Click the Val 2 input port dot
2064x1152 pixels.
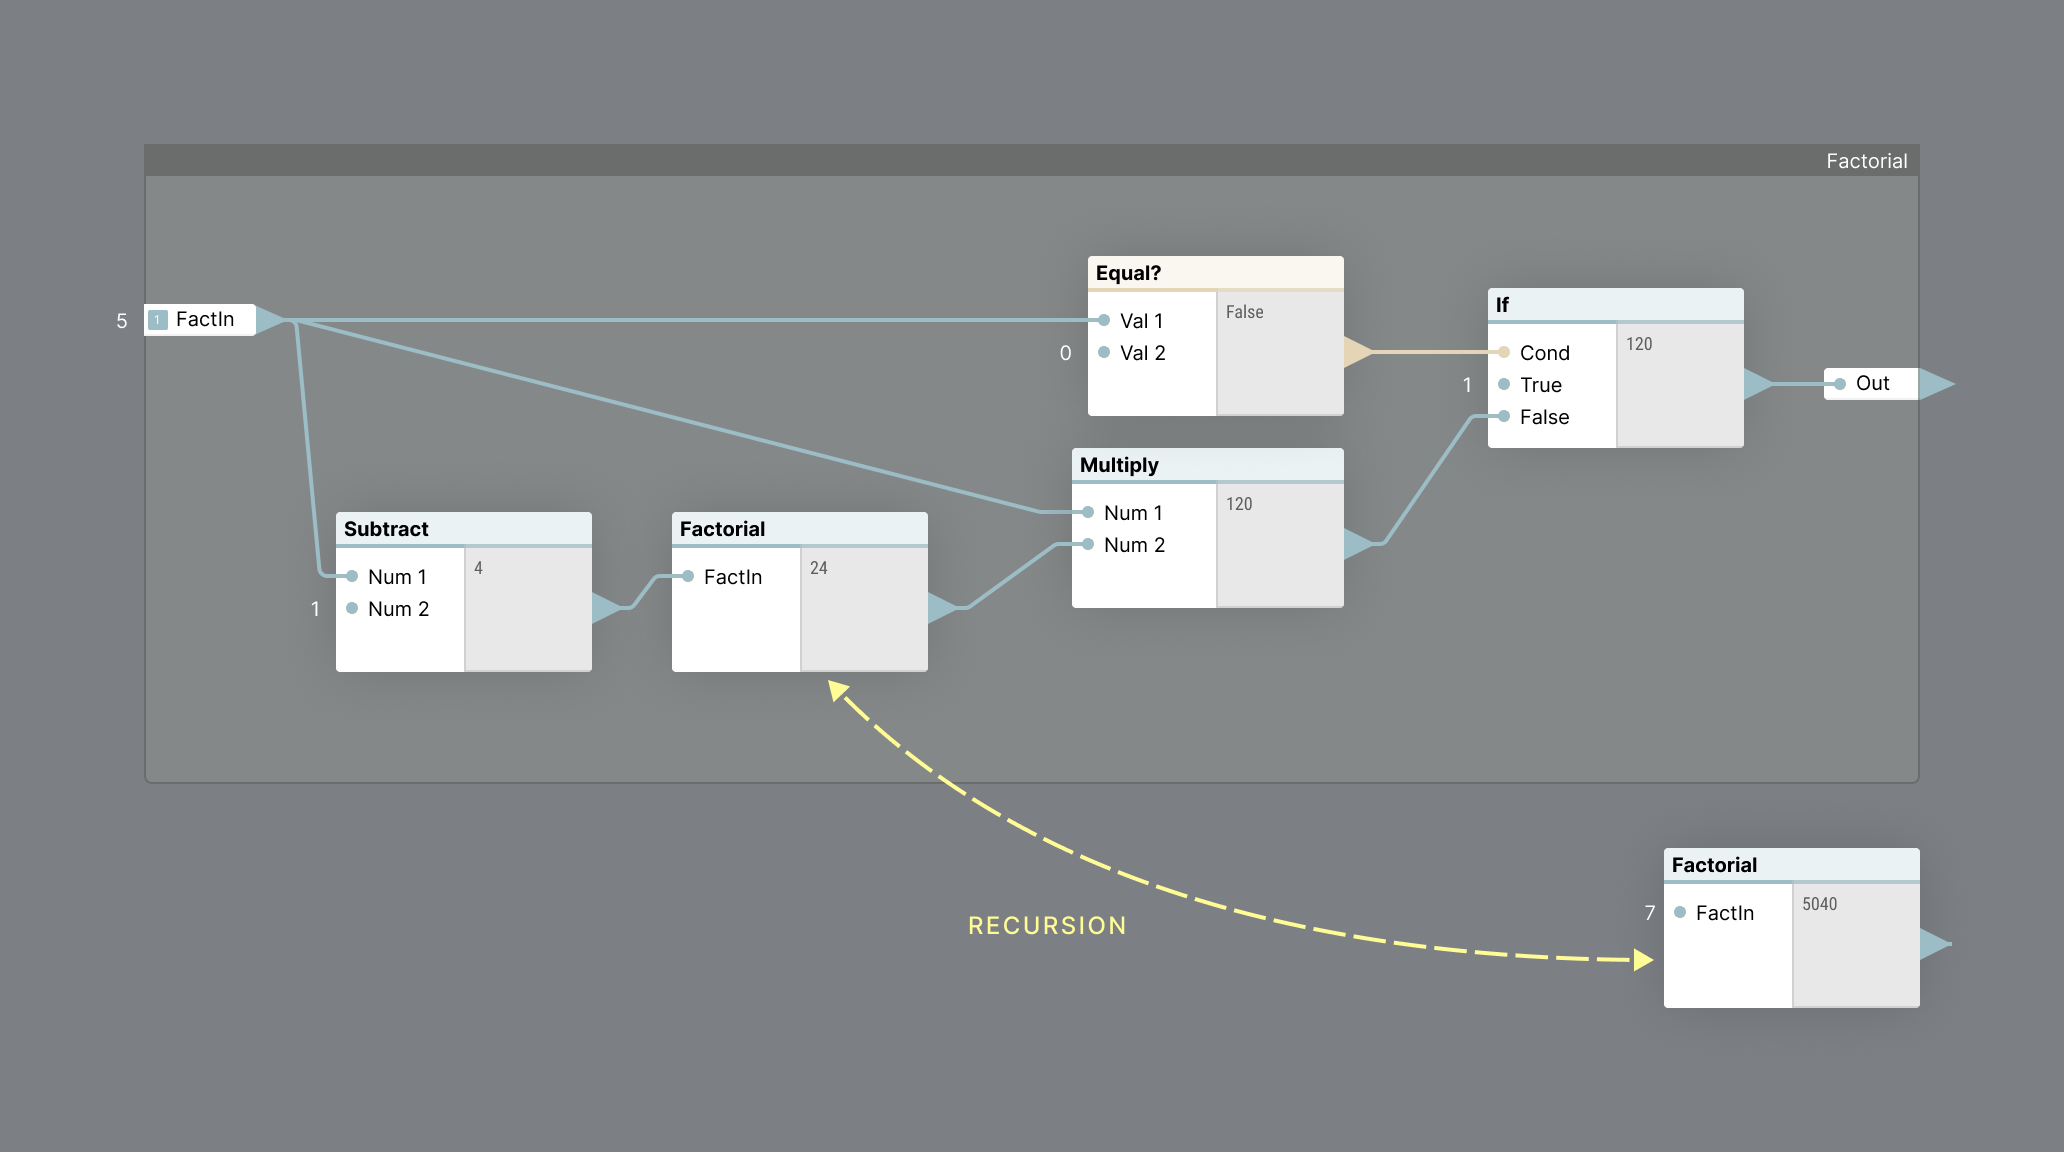coord(1104,352)
